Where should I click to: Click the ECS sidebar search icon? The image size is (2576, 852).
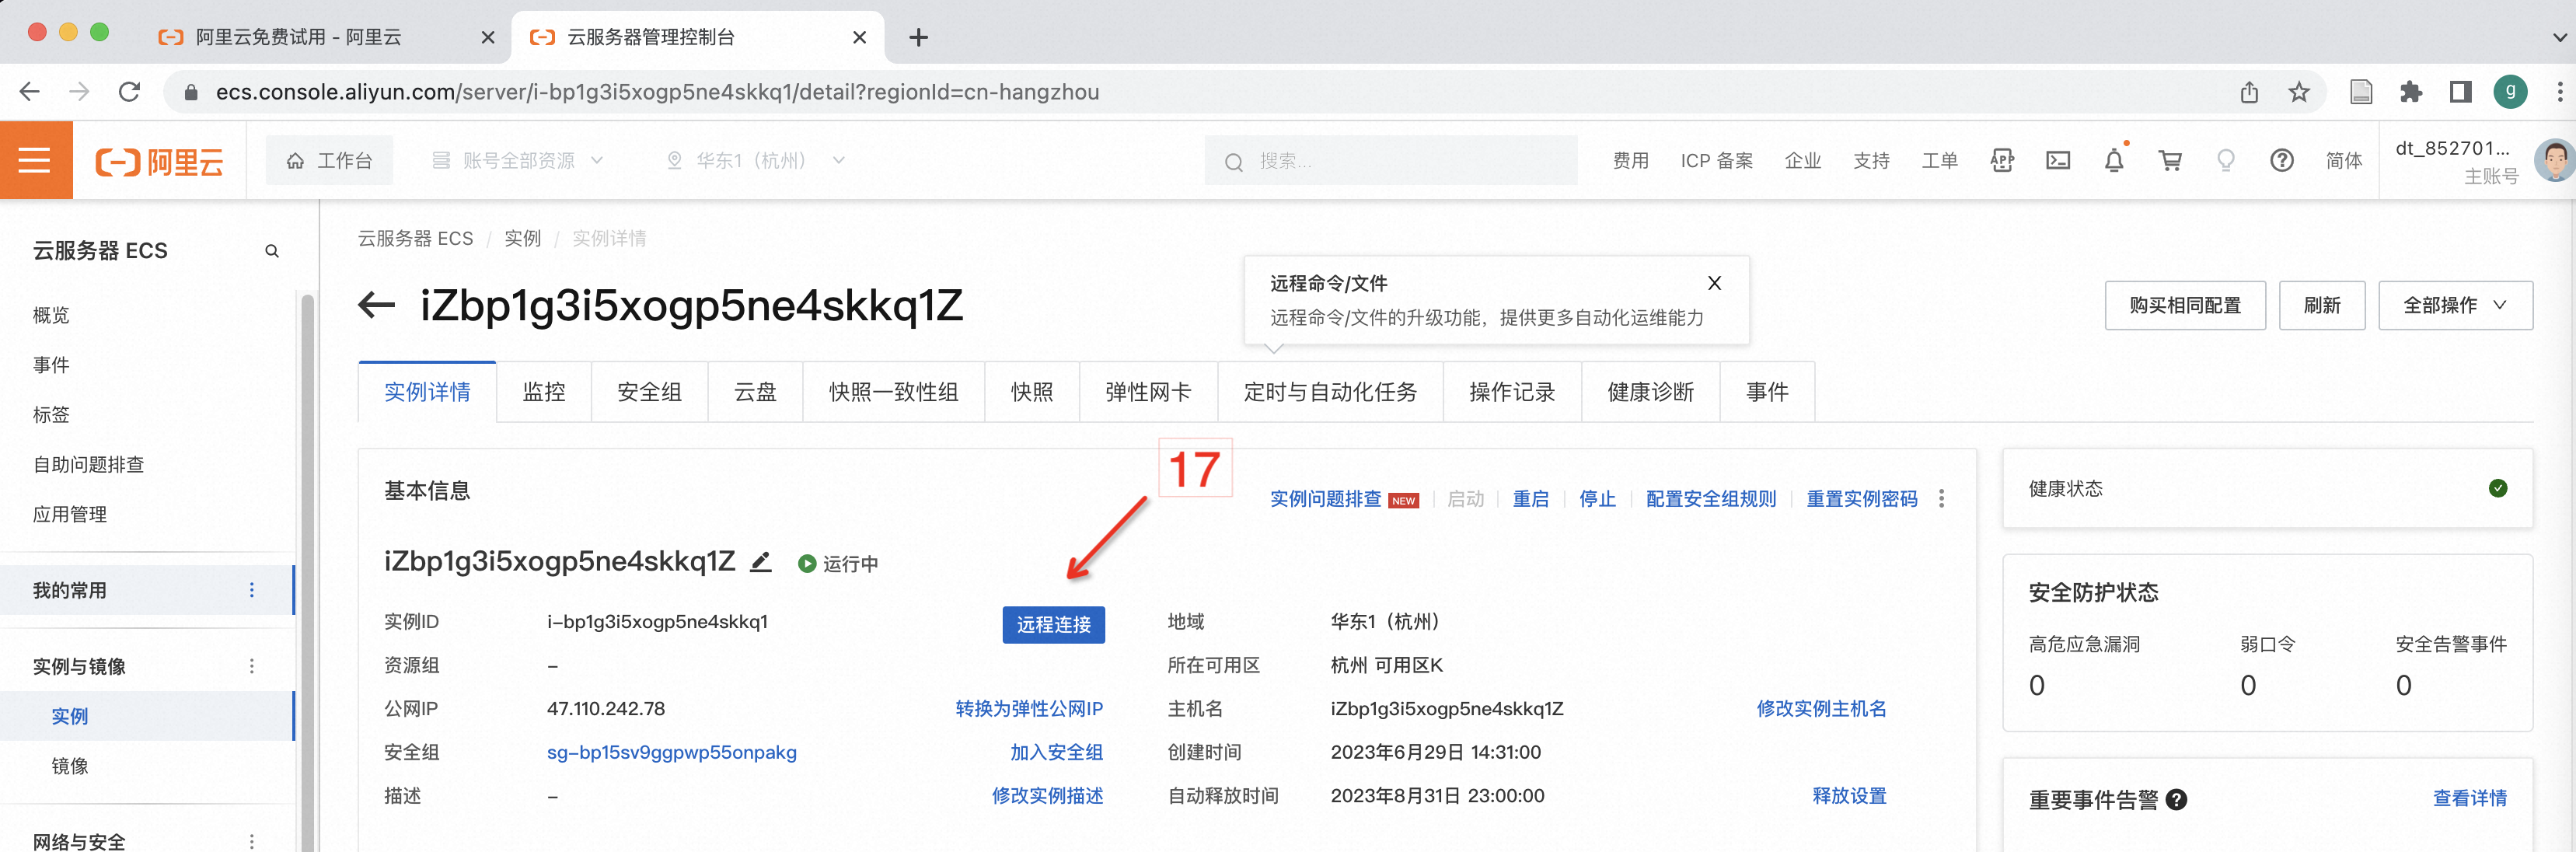click(272, 251)
